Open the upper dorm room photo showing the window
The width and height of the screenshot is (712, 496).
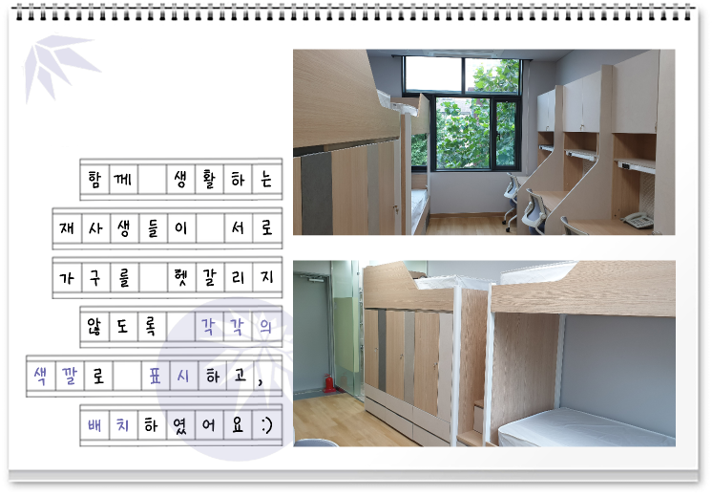click(484, 142)
